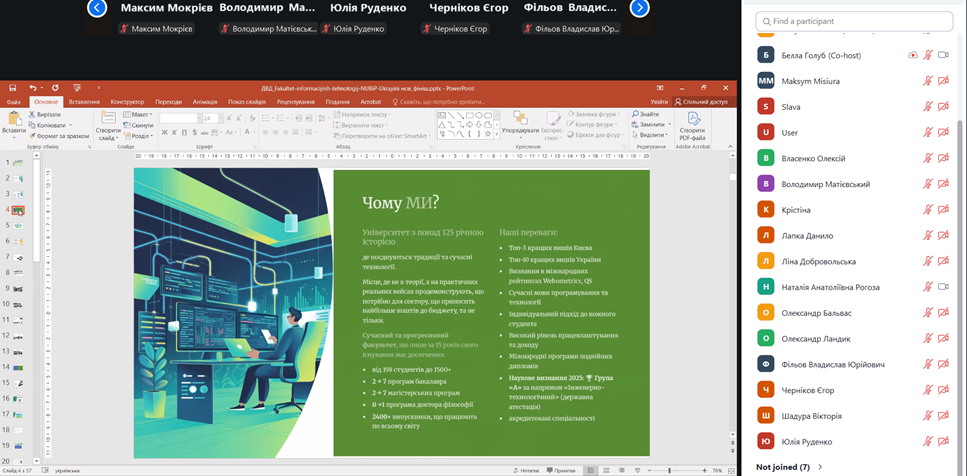Click the Undo arrow in quick access toolbar

(x=32, y=88)
